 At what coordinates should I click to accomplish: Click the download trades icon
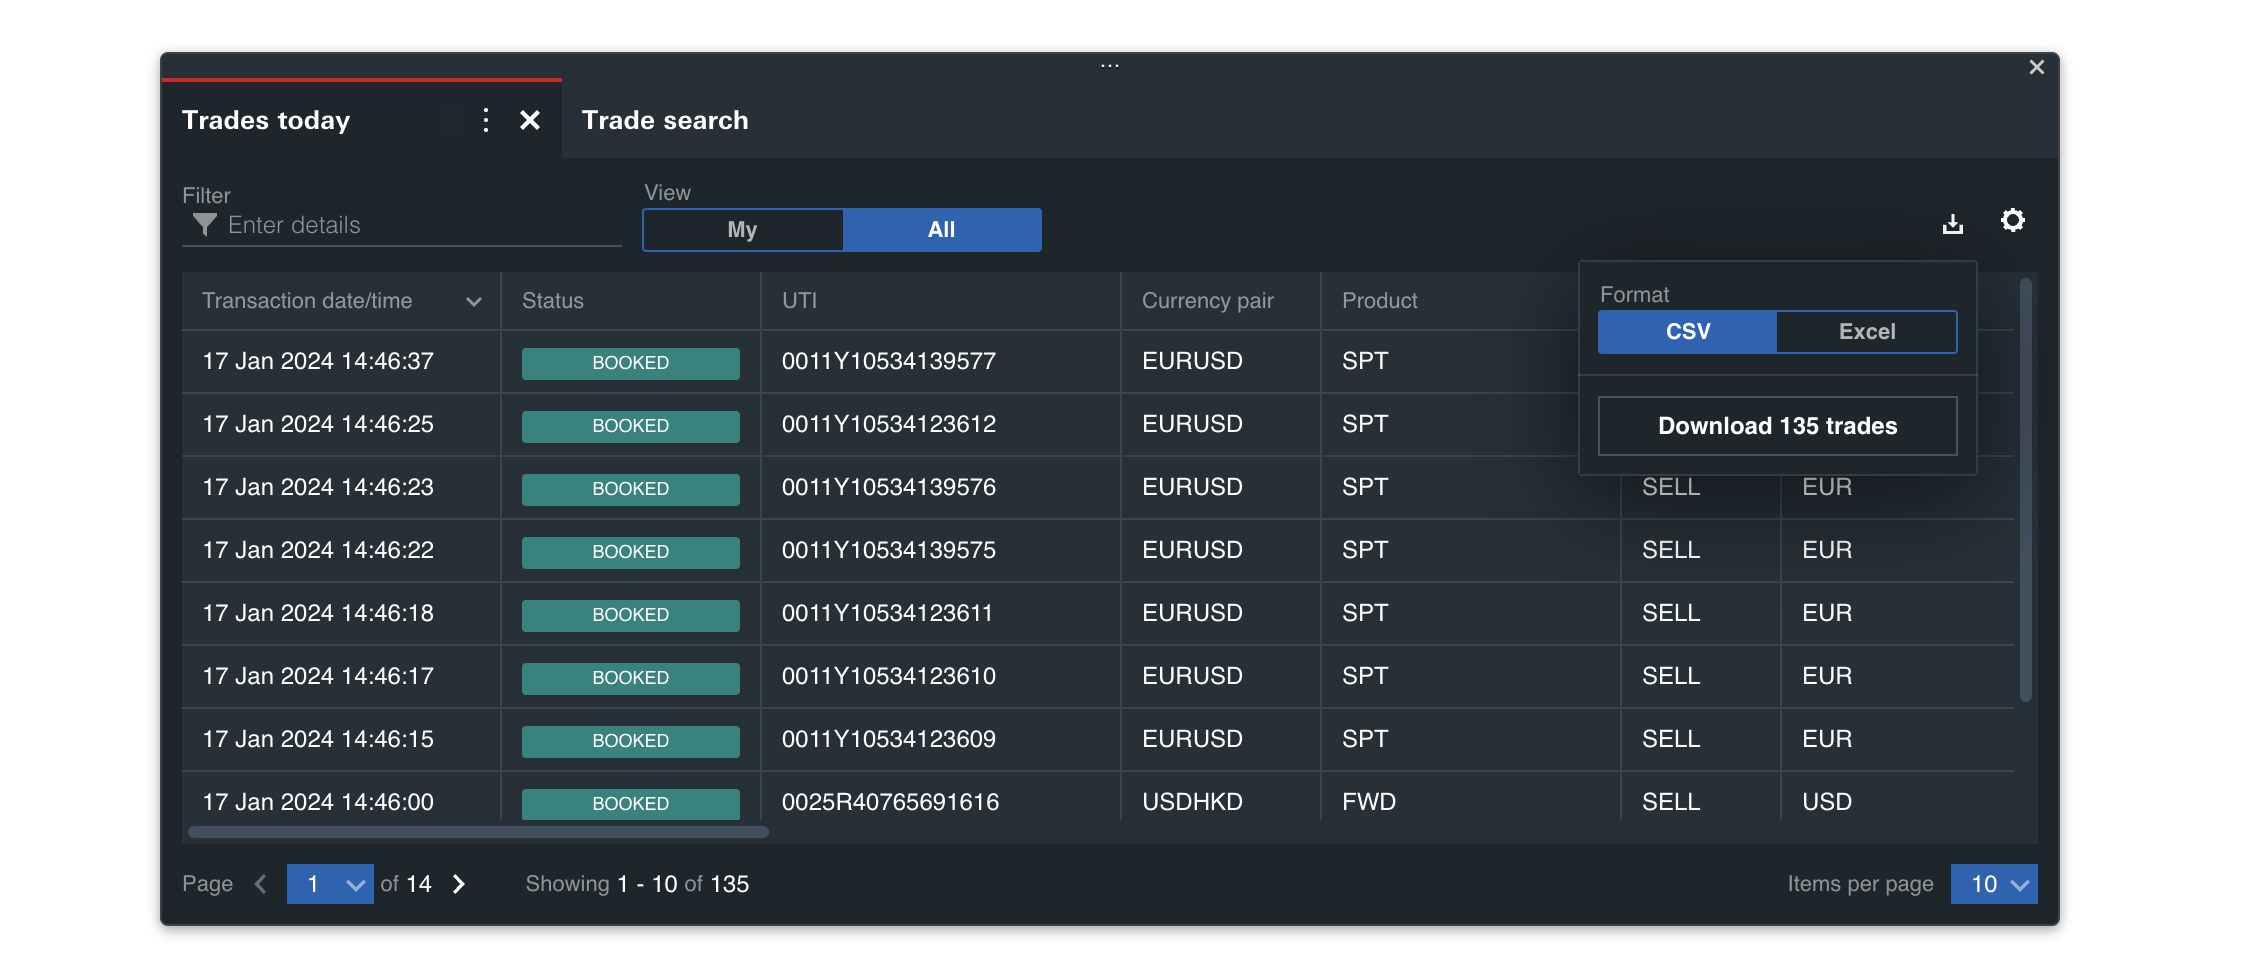[x=1952, y=224]
